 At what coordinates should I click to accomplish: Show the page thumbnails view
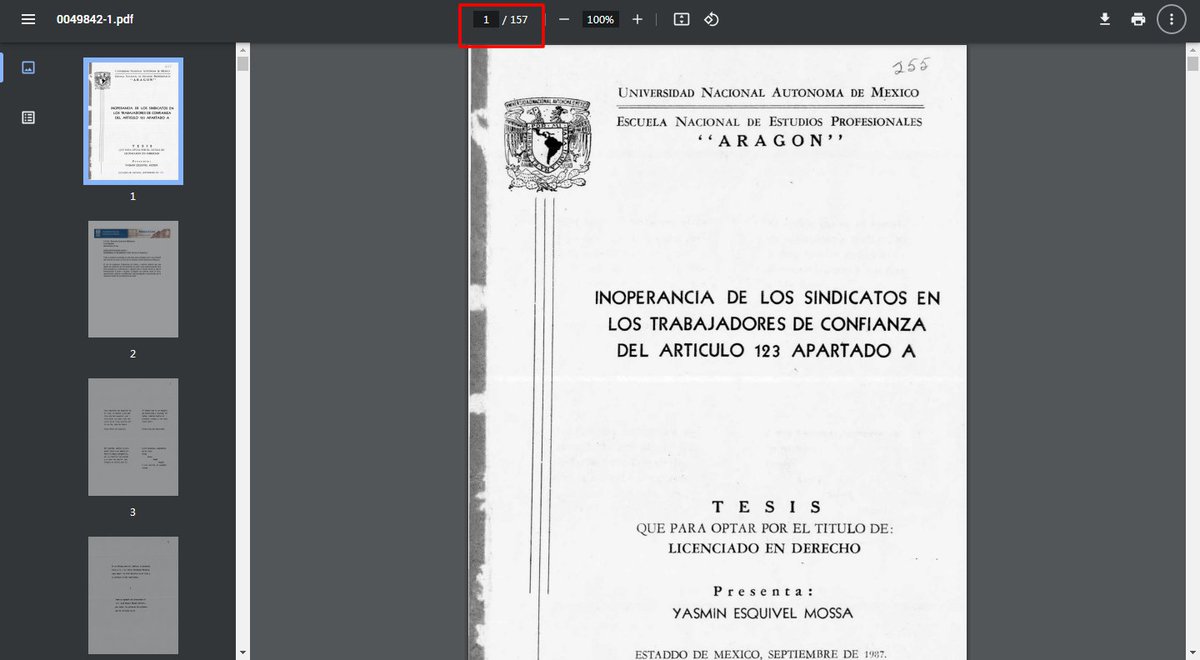coord(28,67)
